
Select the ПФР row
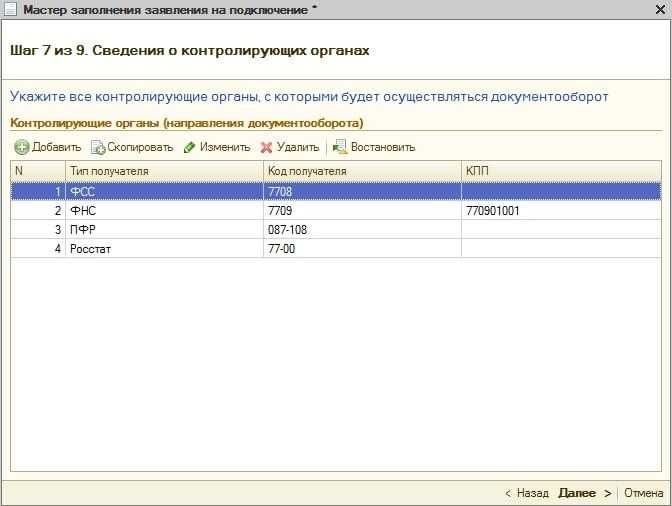[336, 230]
